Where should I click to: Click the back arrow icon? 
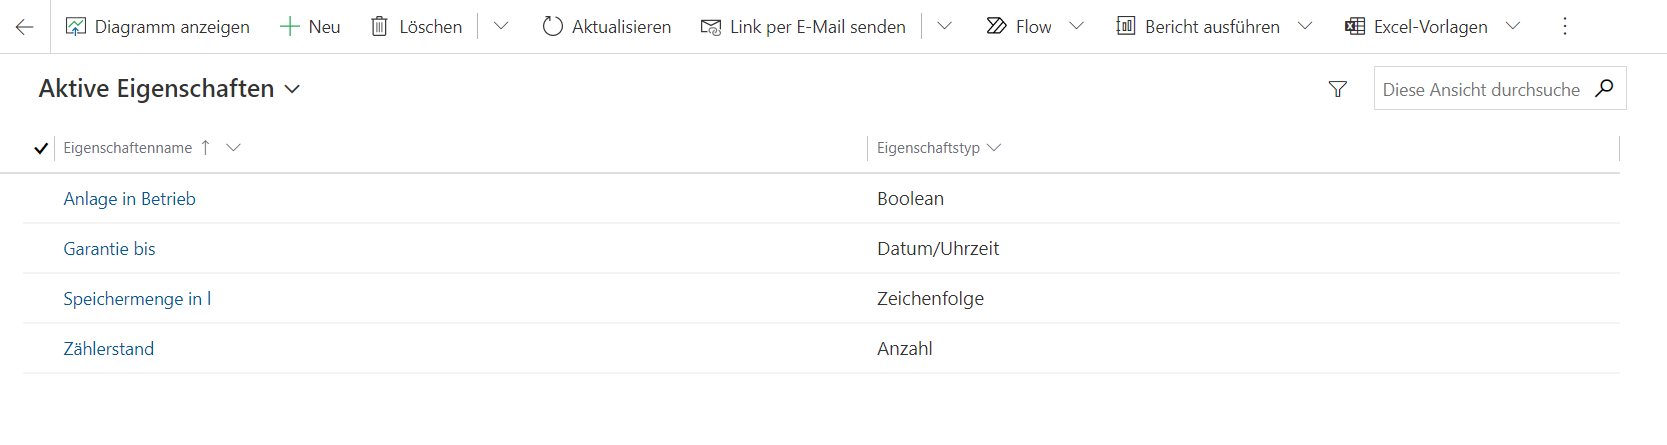pos(25,27)
